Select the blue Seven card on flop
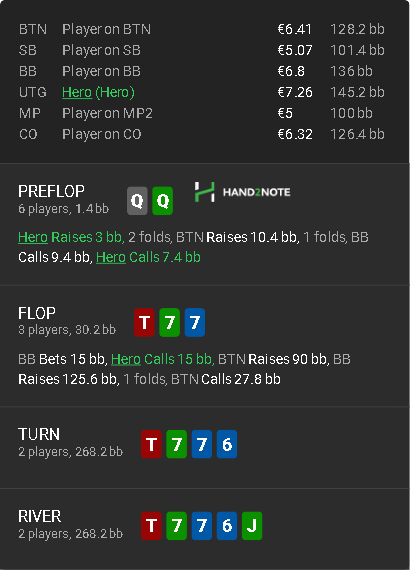The width and height of the screenshot is (410, 570). 194,322
